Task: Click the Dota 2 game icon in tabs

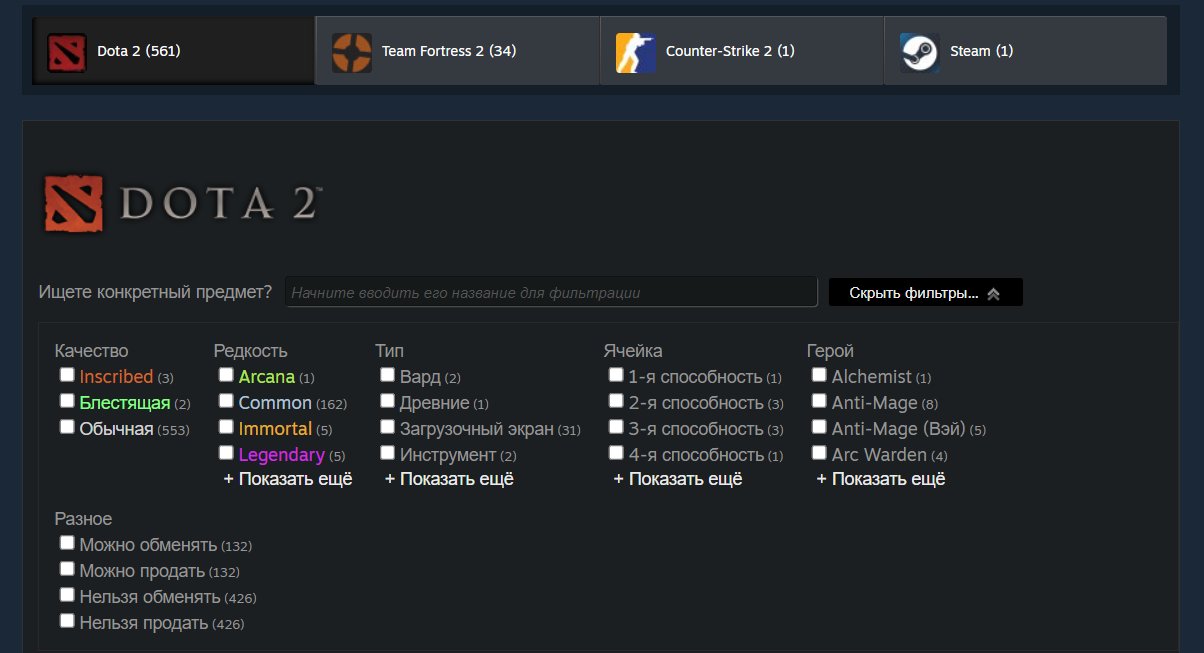Action: click(67, 52)
